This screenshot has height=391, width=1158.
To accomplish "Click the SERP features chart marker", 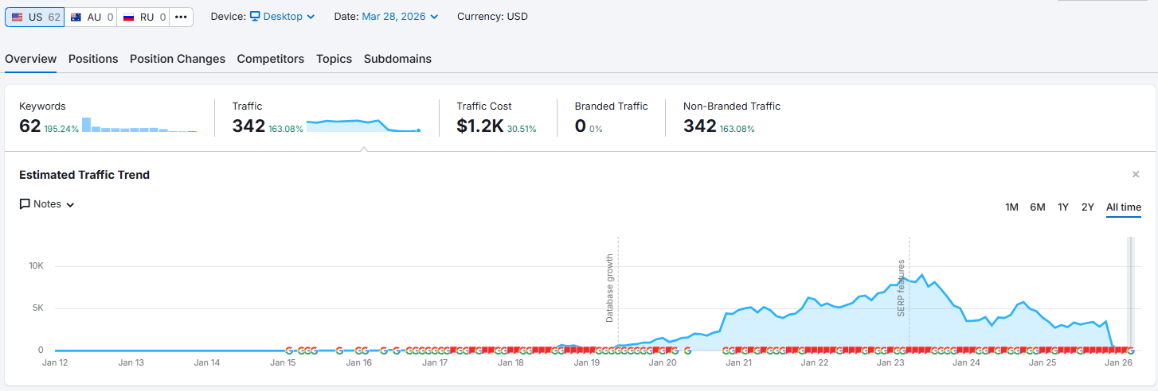I will (x=901, y=288).
